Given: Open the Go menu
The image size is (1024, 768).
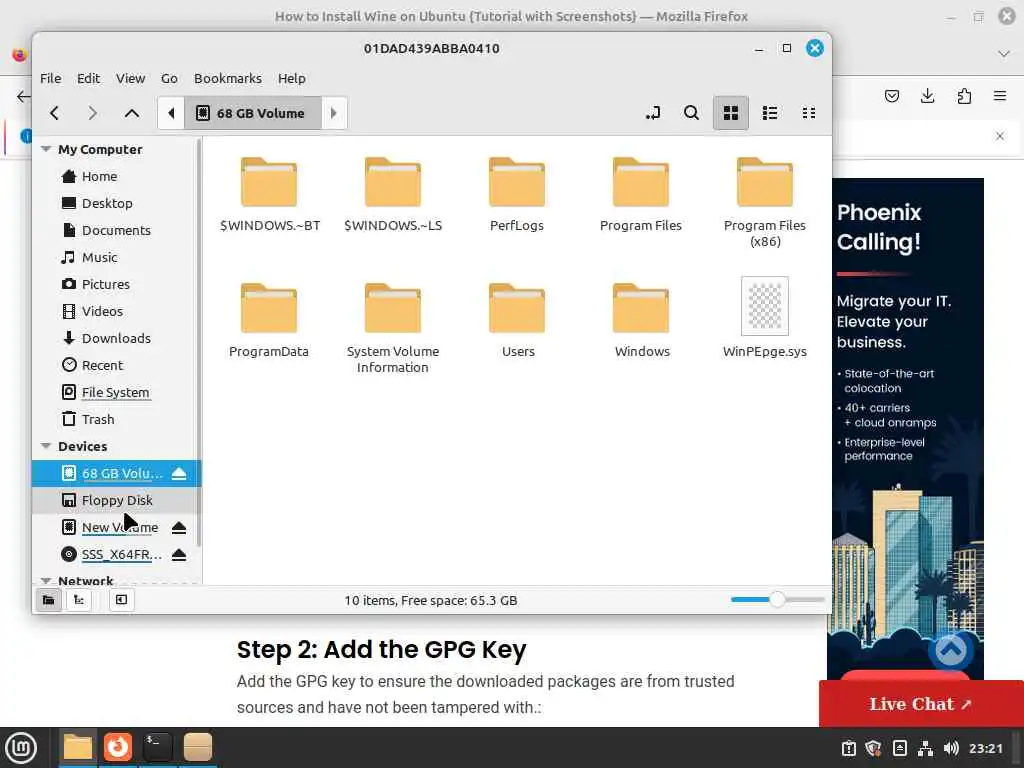Looking at the screenshot, I should tap(169, 78).
